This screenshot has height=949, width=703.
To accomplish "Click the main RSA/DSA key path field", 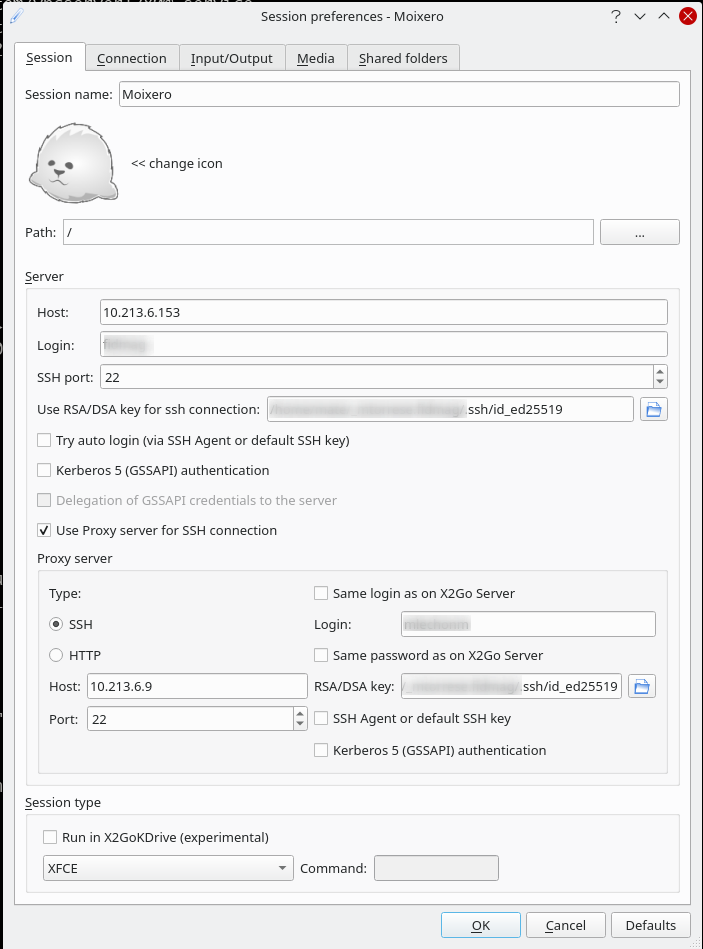I will (x=450, y=409).
